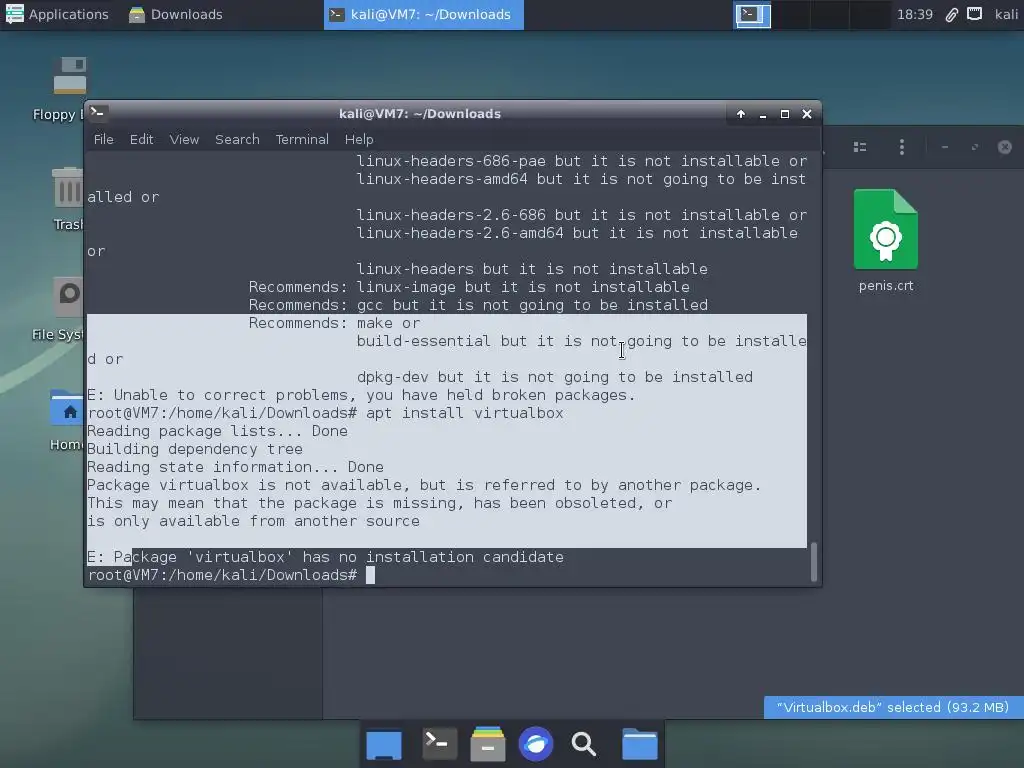1024x768 pixels.
Task: Open the folder icon in the dock
Action: [639, 744]
